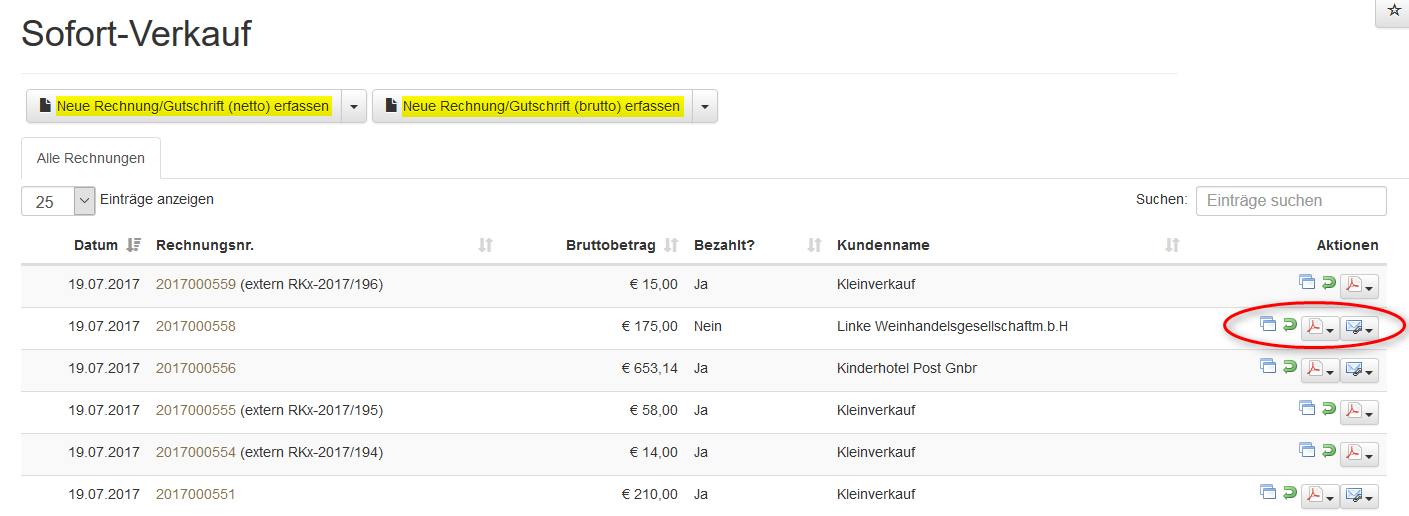Click green arrow icon for invoice 2017000555
This screenshot has height=516, width=1409.
[1329, 408]
